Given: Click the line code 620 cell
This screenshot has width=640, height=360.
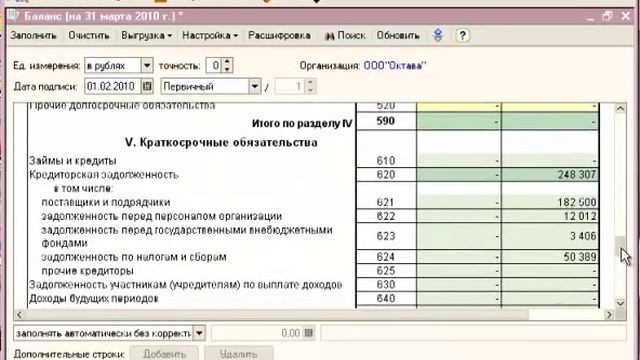Looking at the screenshot, I should click(x=386, y=175).
